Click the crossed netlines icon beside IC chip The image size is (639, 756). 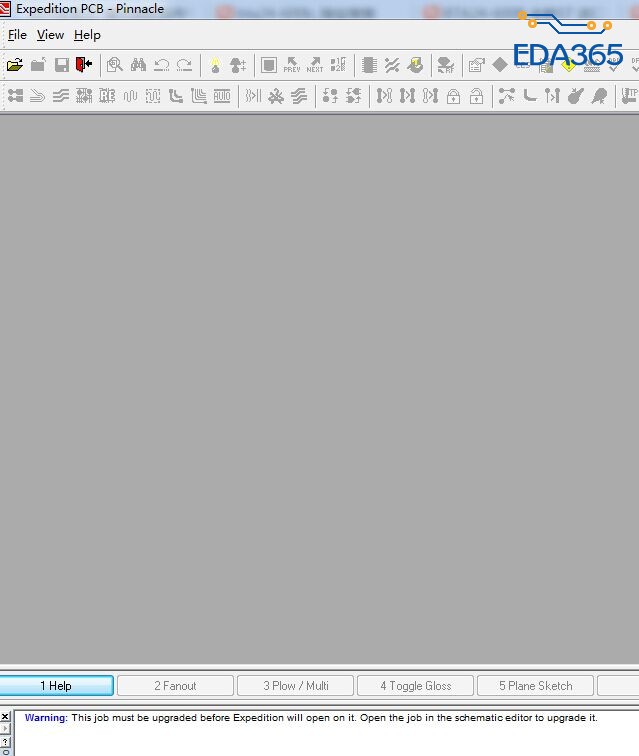[x=392, y=65]
